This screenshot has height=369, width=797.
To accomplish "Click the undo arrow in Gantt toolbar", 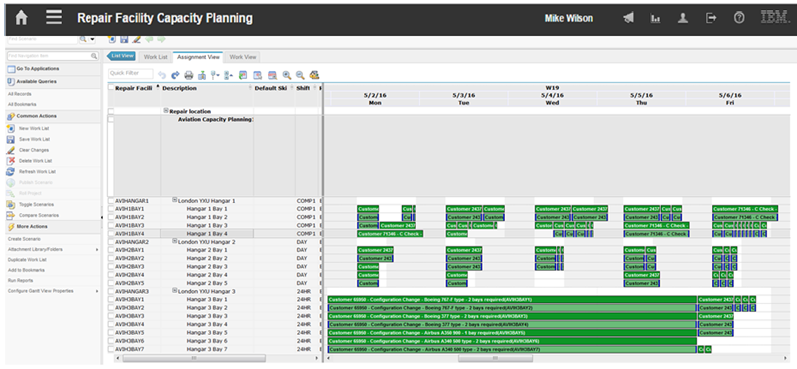I will [162, 75].
